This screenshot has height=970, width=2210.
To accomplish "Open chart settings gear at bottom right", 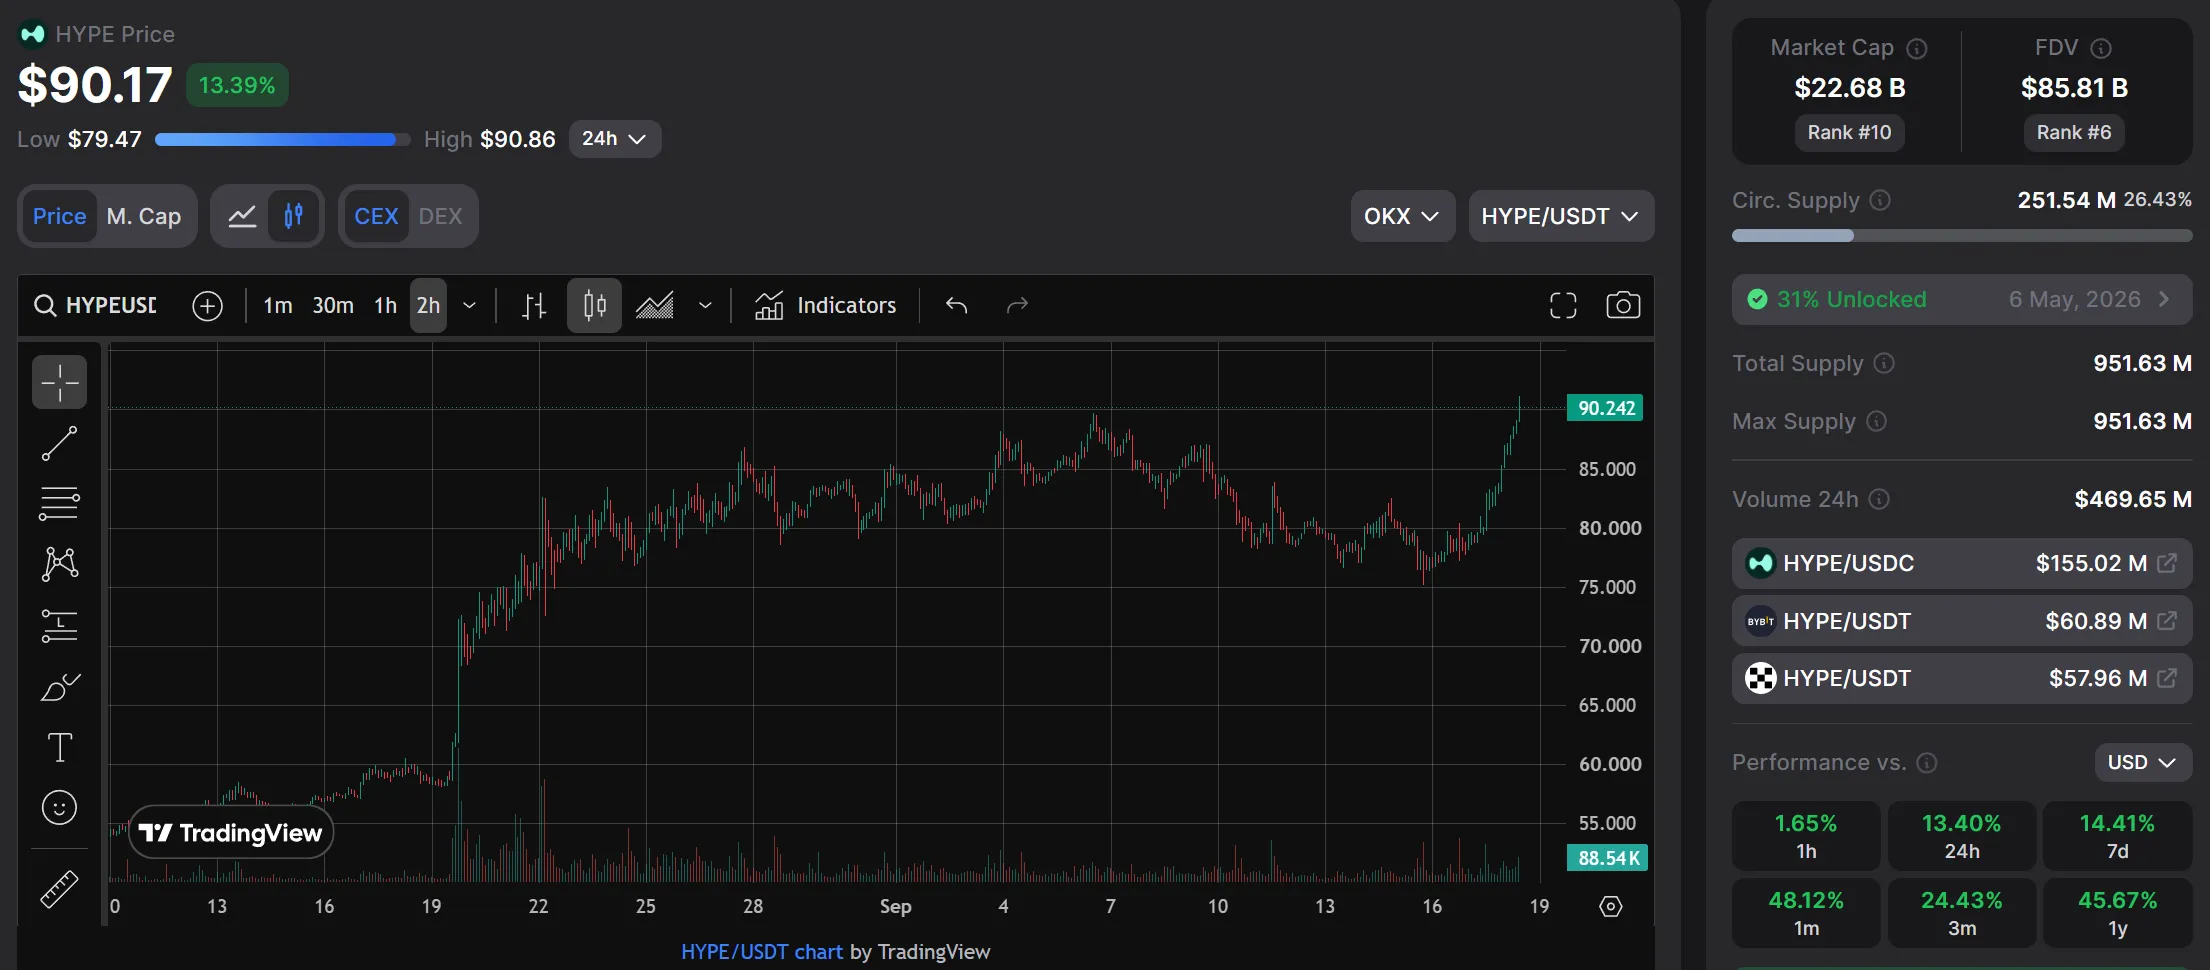I will pos(1611,907).
